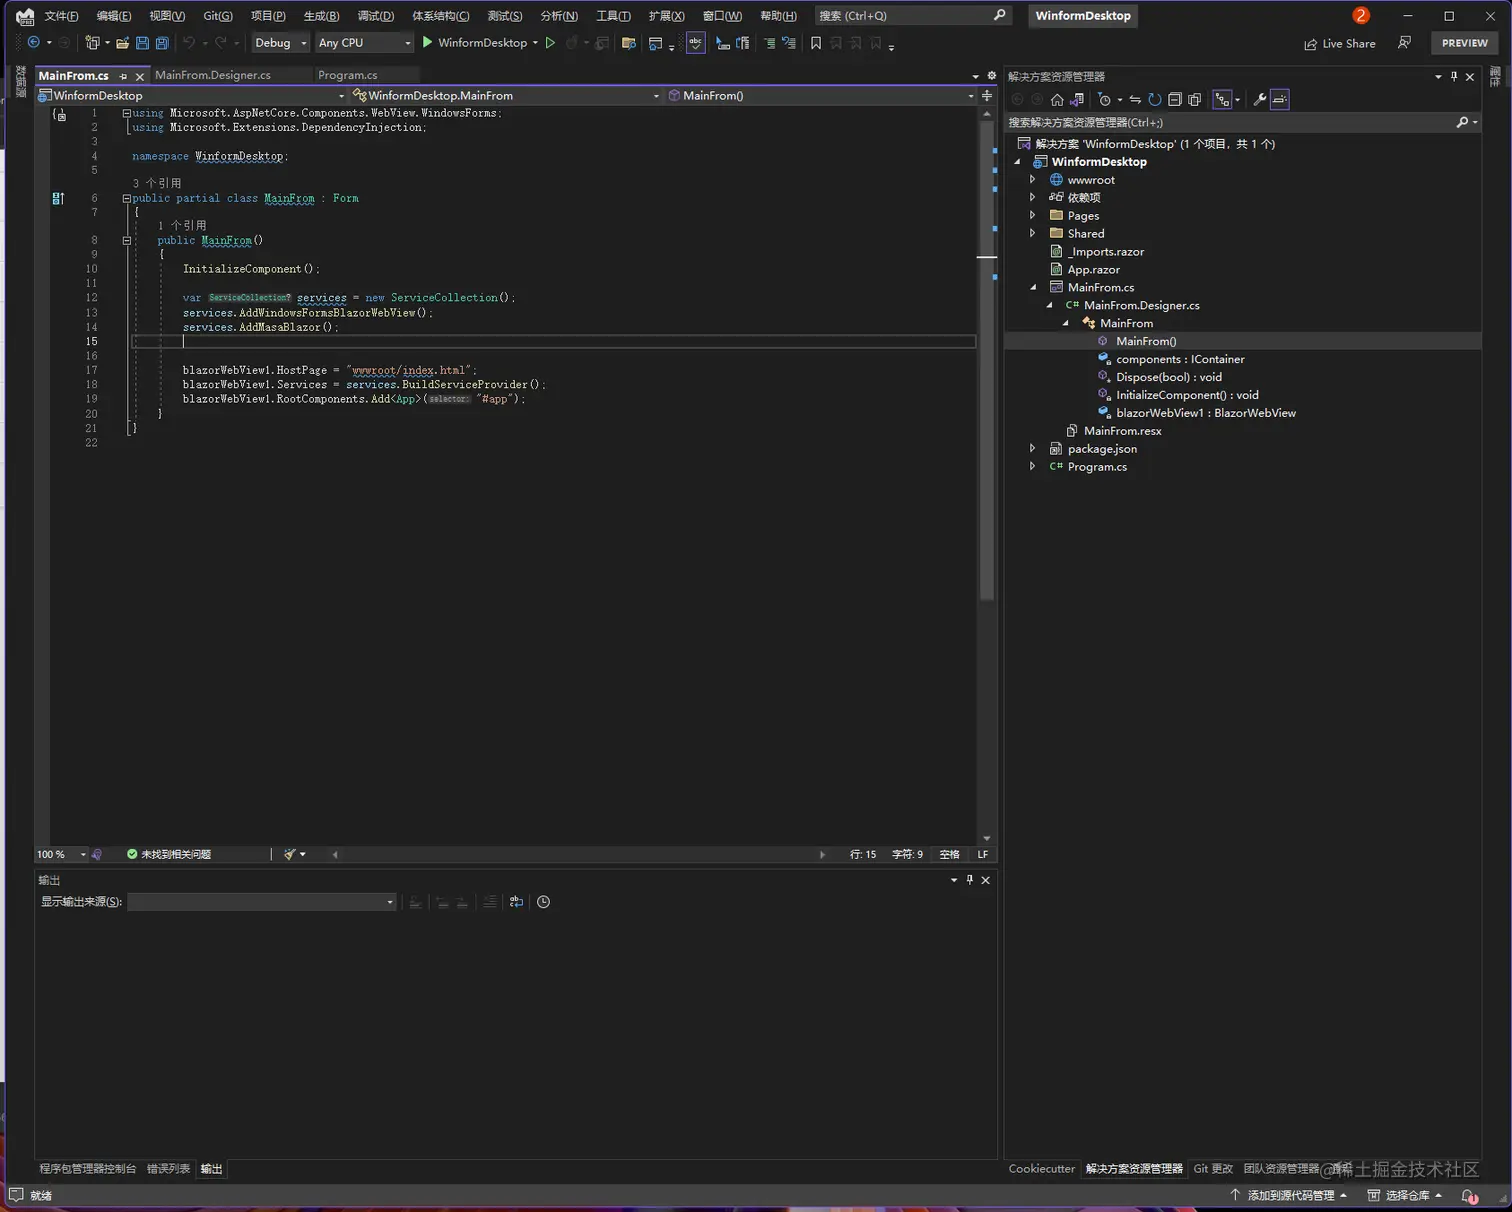This screenshot has height=1212, width=1512.
Task: Open the Debug configuration dropdown
Action: pos(280,43)
